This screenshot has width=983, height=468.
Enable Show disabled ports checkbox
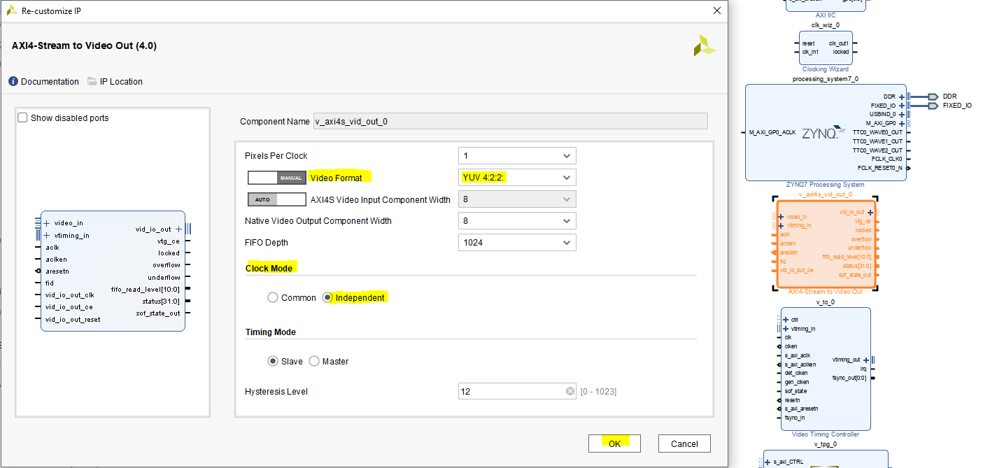23,118
